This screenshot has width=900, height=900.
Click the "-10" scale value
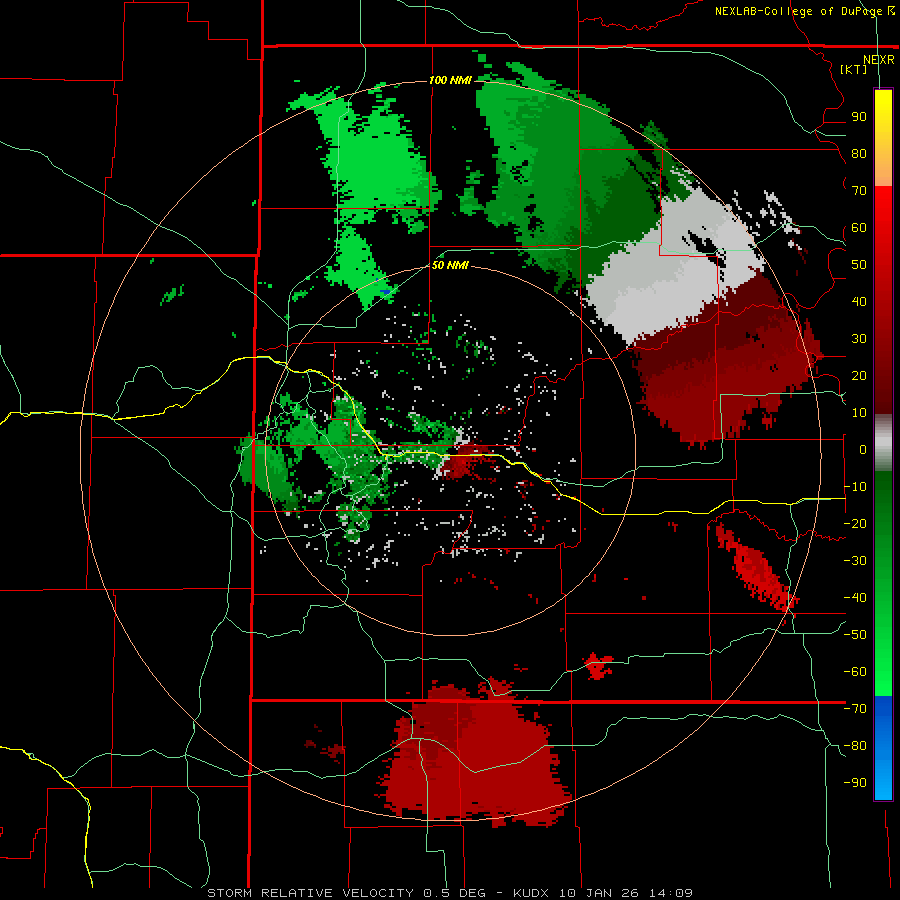point(855,487)
